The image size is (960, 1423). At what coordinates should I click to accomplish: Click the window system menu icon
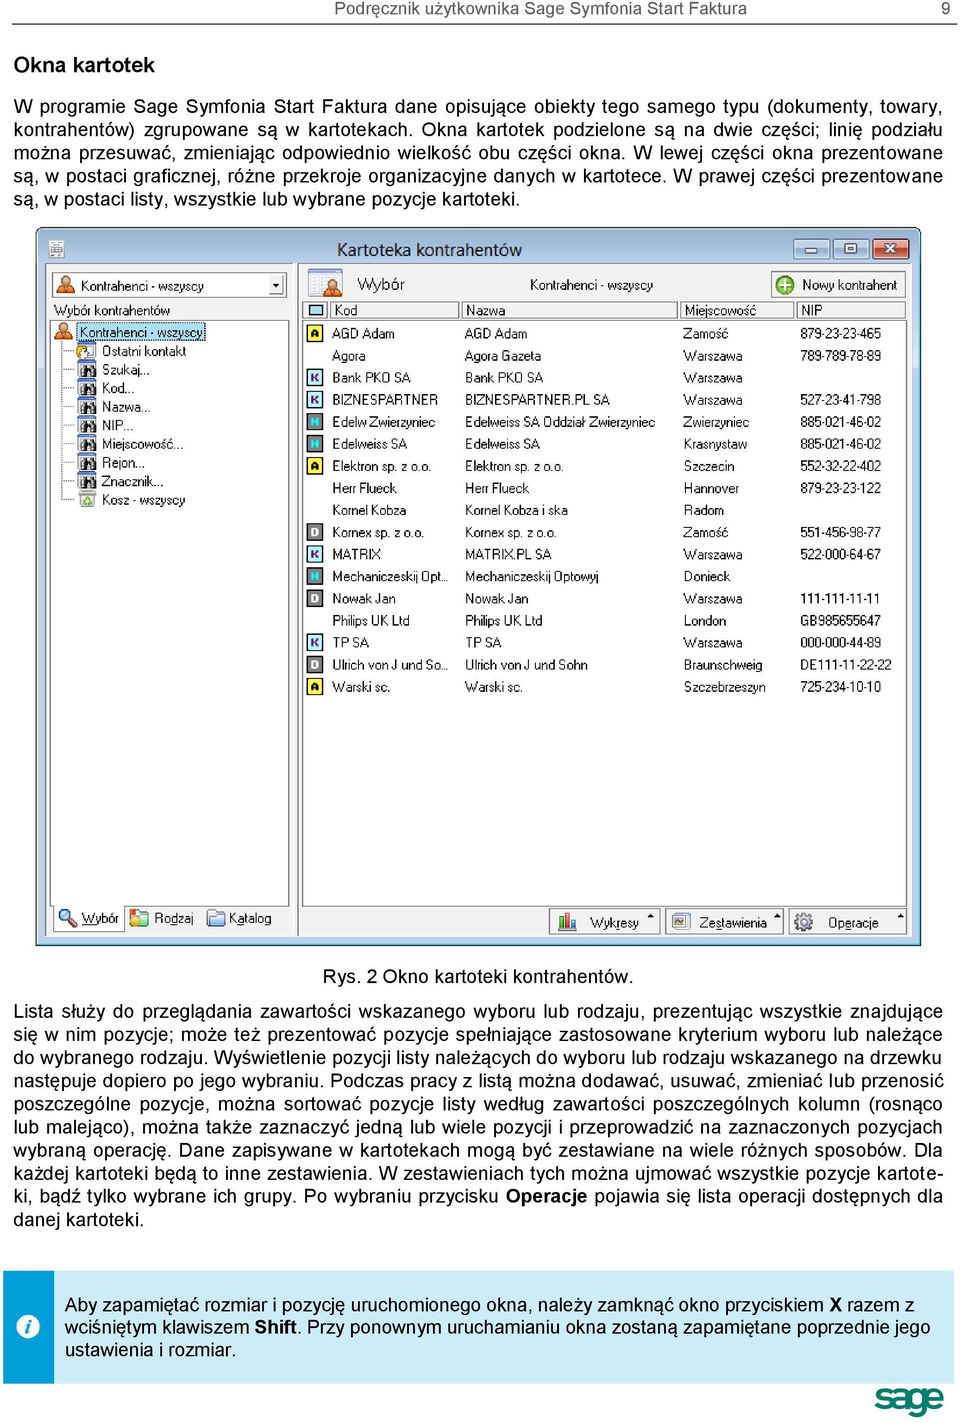click(x=57, y=249)
